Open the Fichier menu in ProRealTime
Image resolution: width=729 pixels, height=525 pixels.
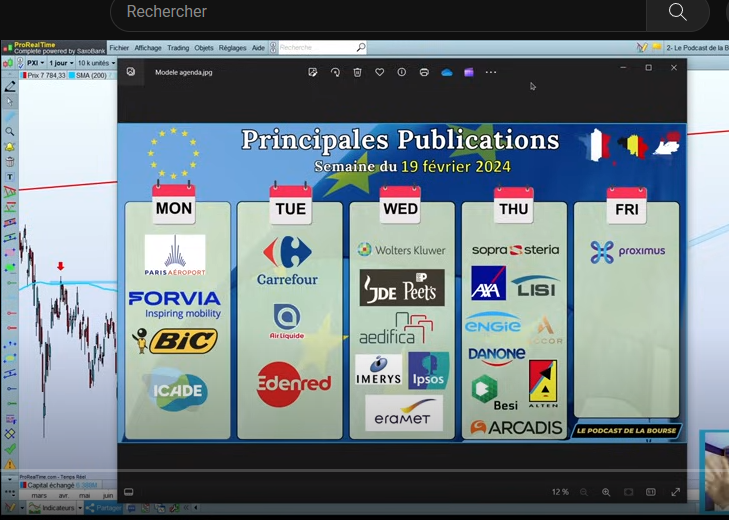tap(119, 48)
